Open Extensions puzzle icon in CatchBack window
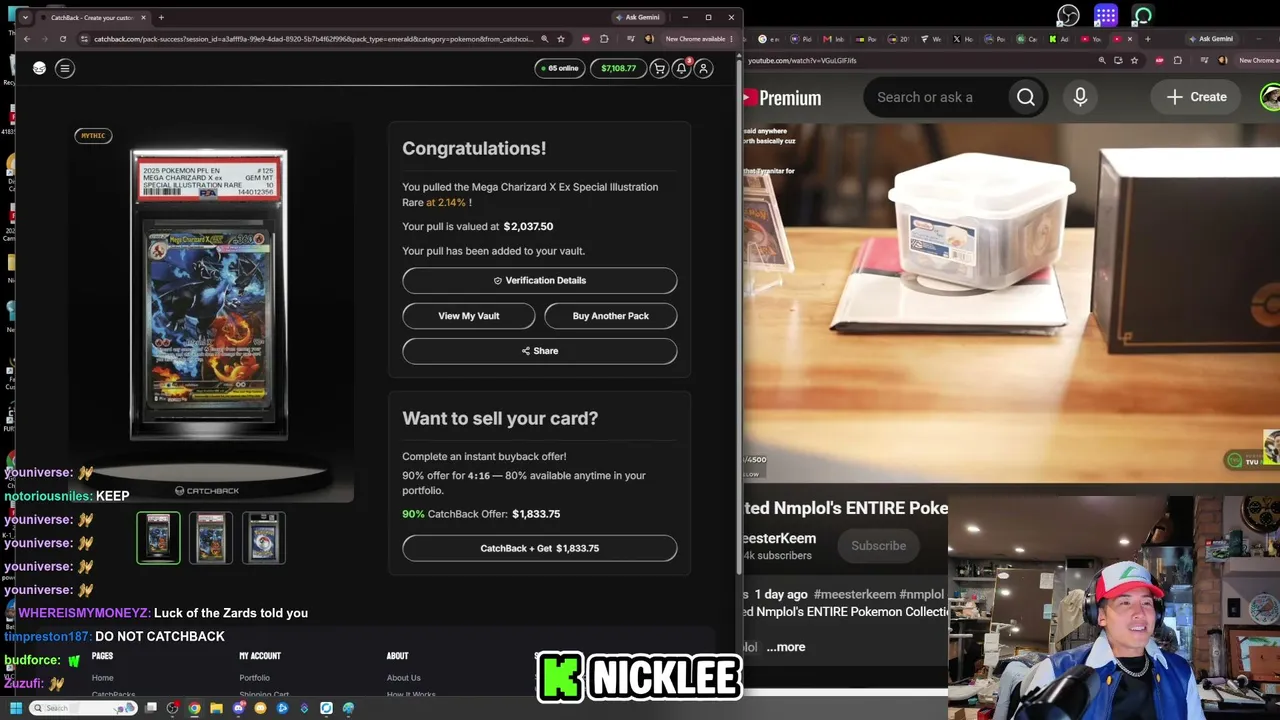The width and height of the screenshot is (1280, 720). pos(604,39)
